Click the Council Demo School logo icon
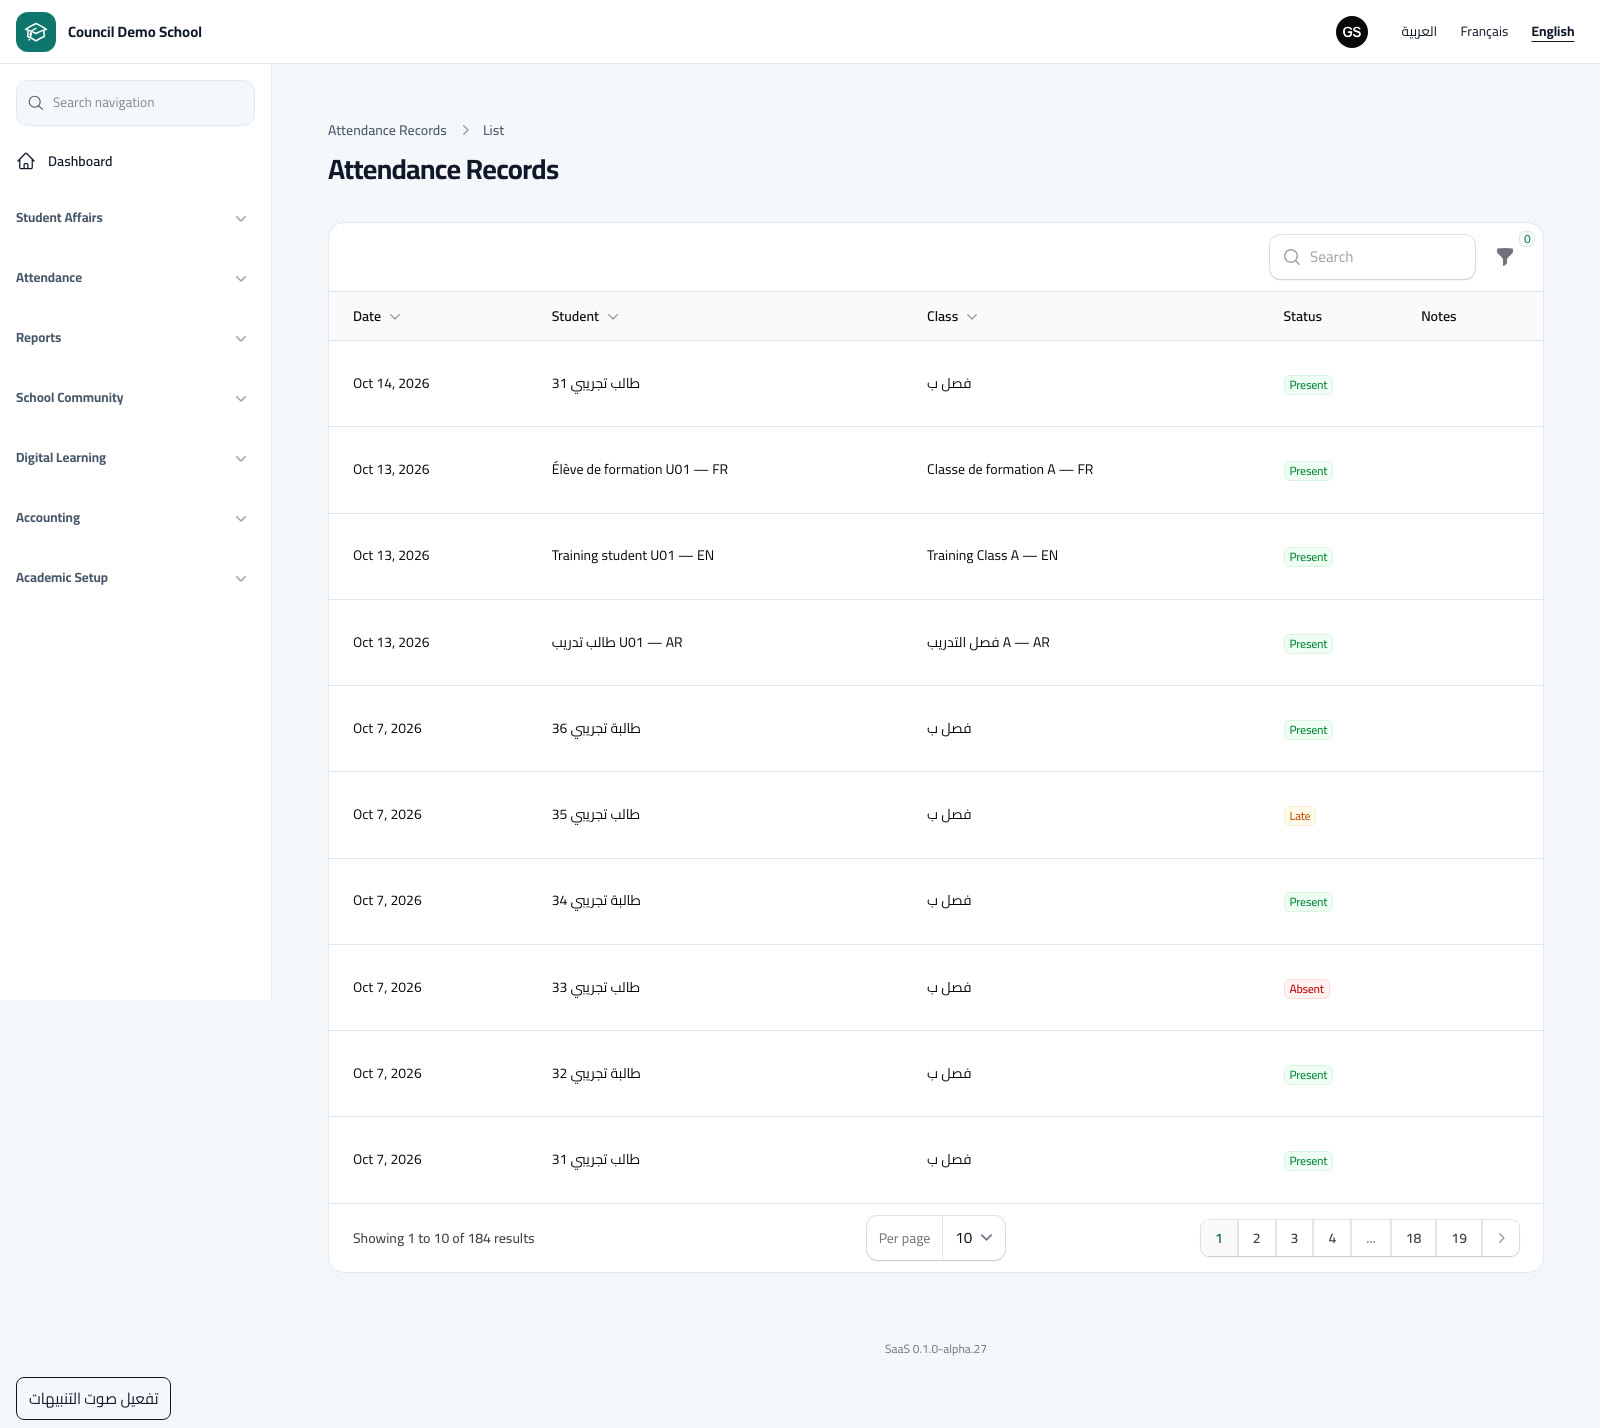1600x1428 pixels. point(36,32)
